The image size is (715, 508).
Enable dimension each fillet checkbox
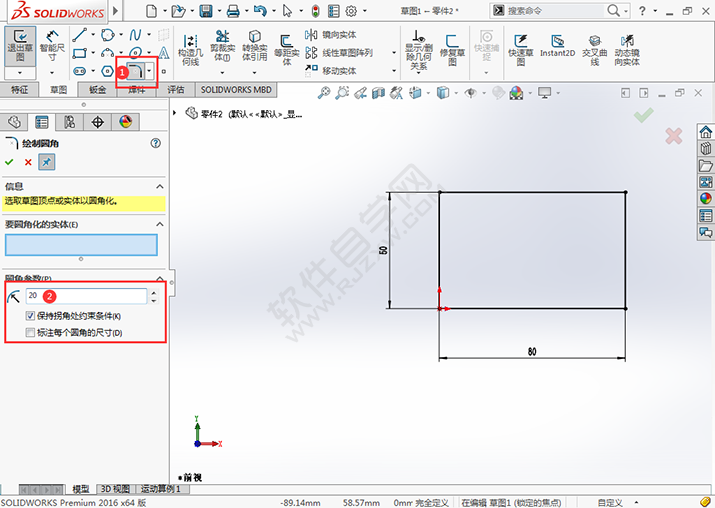pyautogui.click(x=31, y=332)
